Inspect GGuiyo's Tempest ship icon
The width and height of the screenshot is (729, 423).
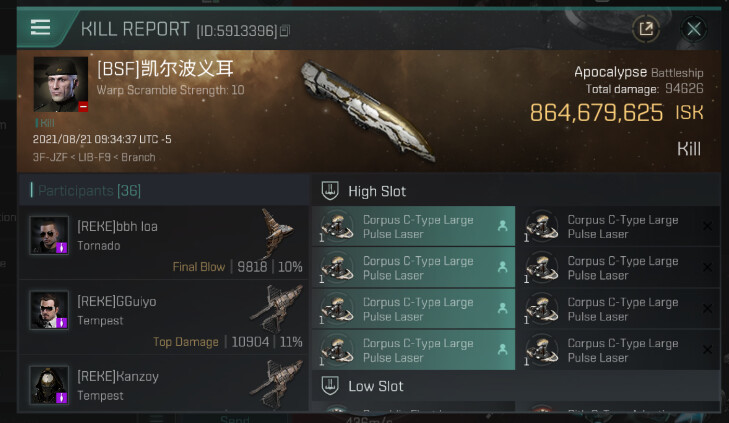(278, 308)
